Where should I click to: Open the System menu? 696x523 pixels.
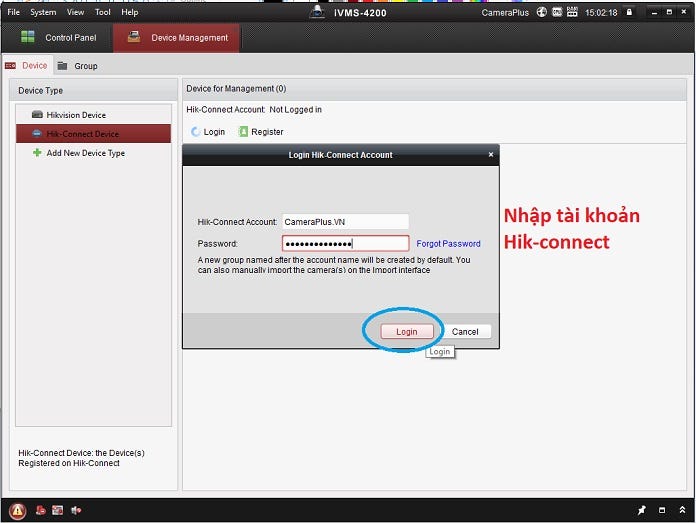(43, 12)
